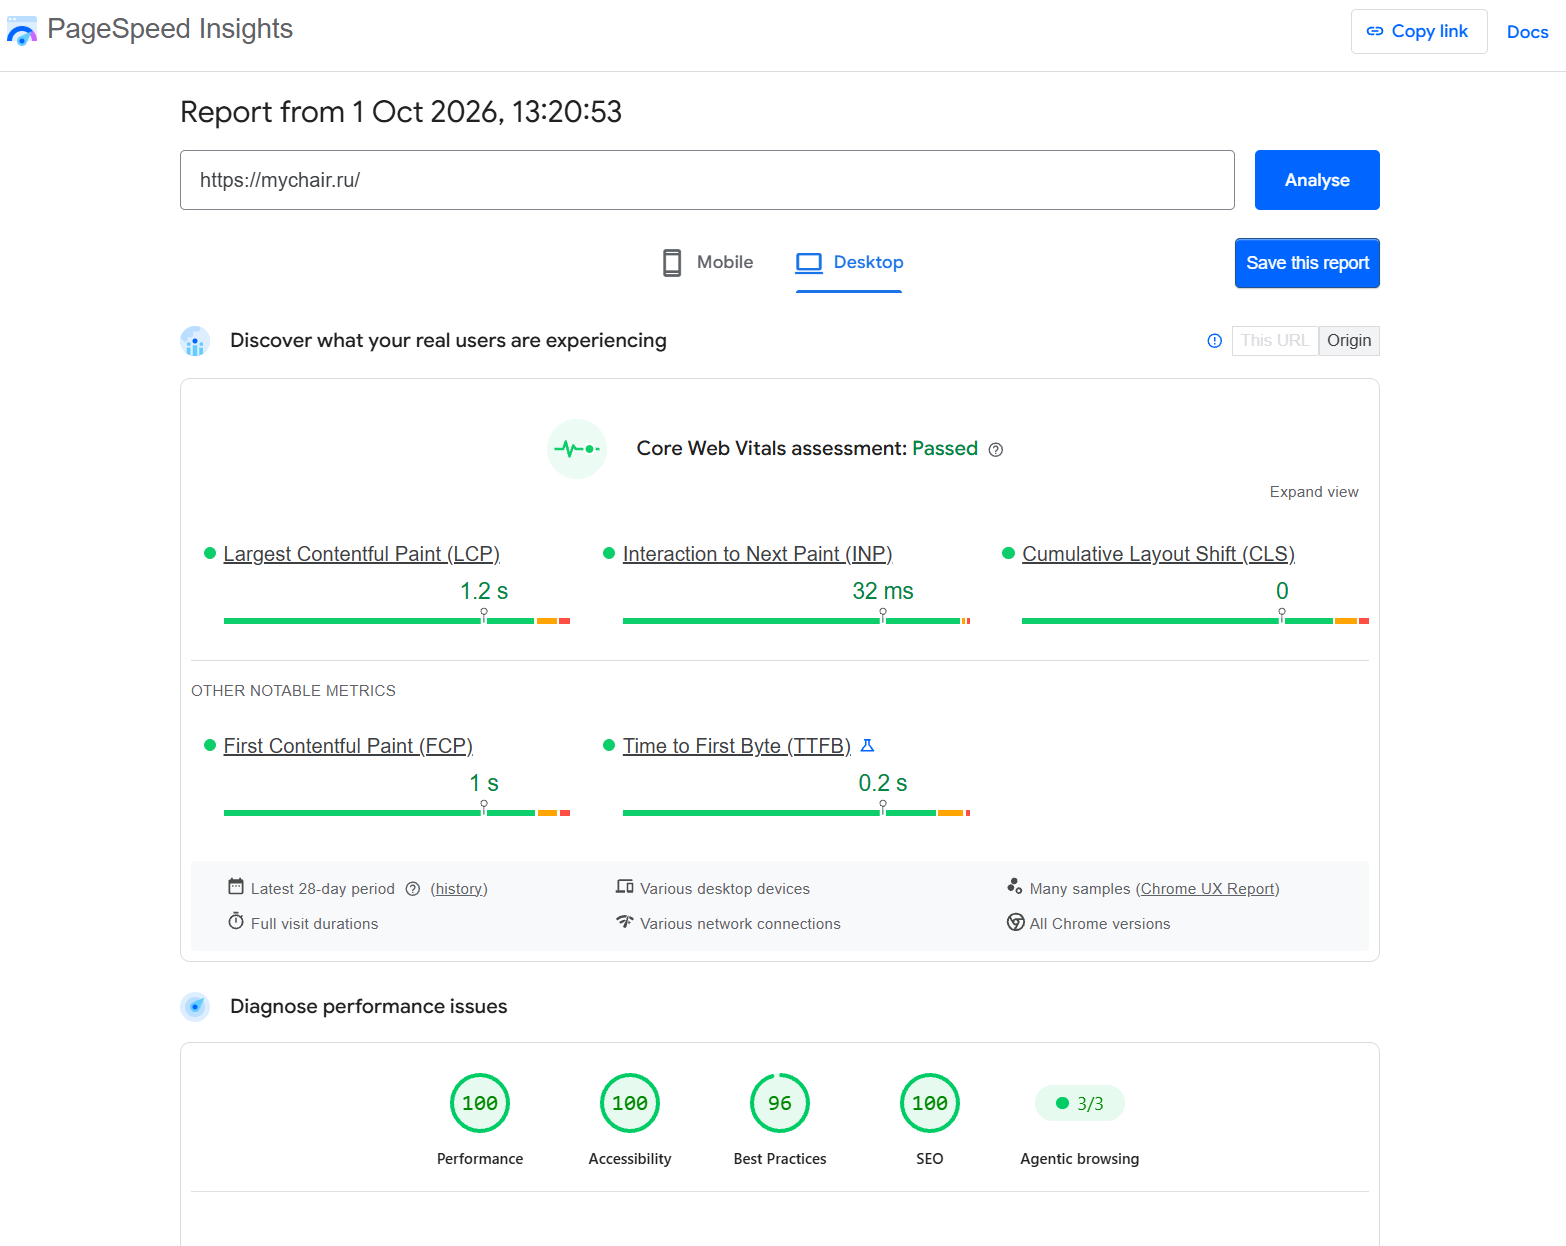Viewport: 1566px width, 1246px height.
Task: Click the SEO score gauge
Action: click(x=930, y=1103)
